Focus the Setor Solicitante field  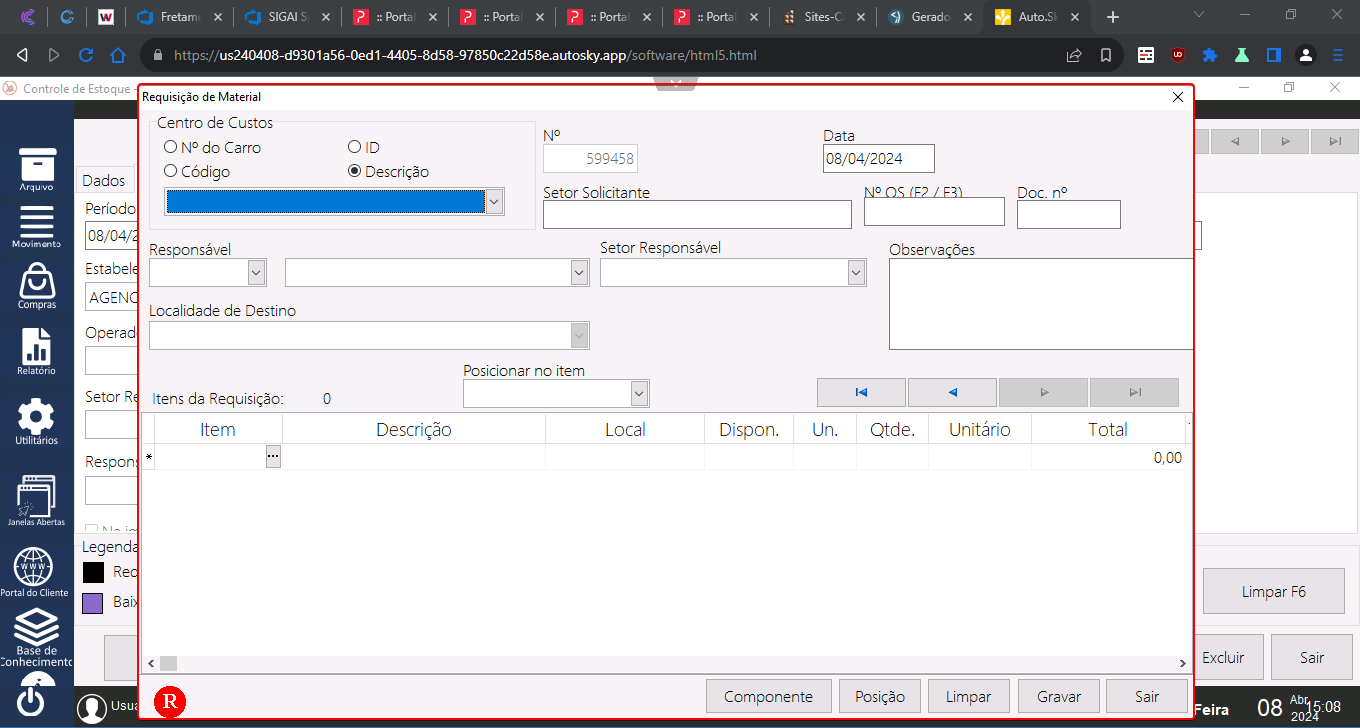click(x=697, y=214)
